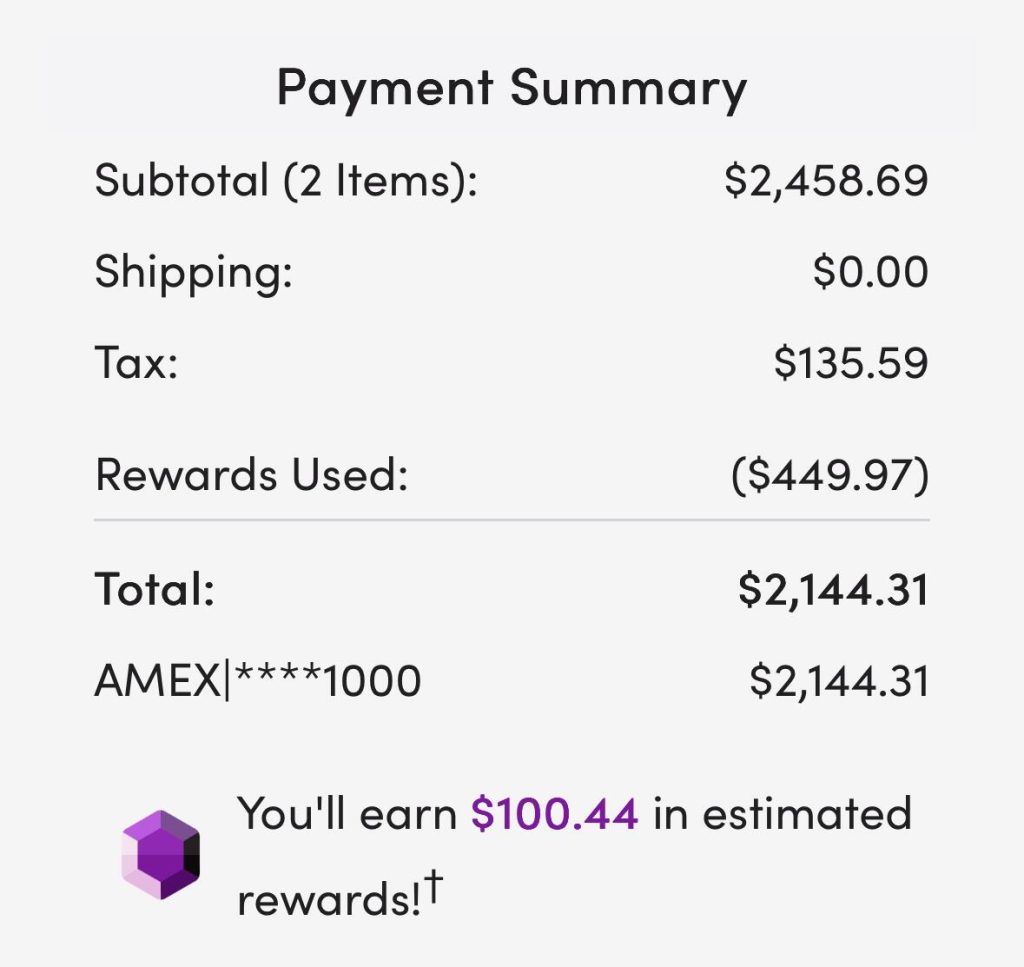Click the bold $2,144.31 total amount

click(833, 590)
